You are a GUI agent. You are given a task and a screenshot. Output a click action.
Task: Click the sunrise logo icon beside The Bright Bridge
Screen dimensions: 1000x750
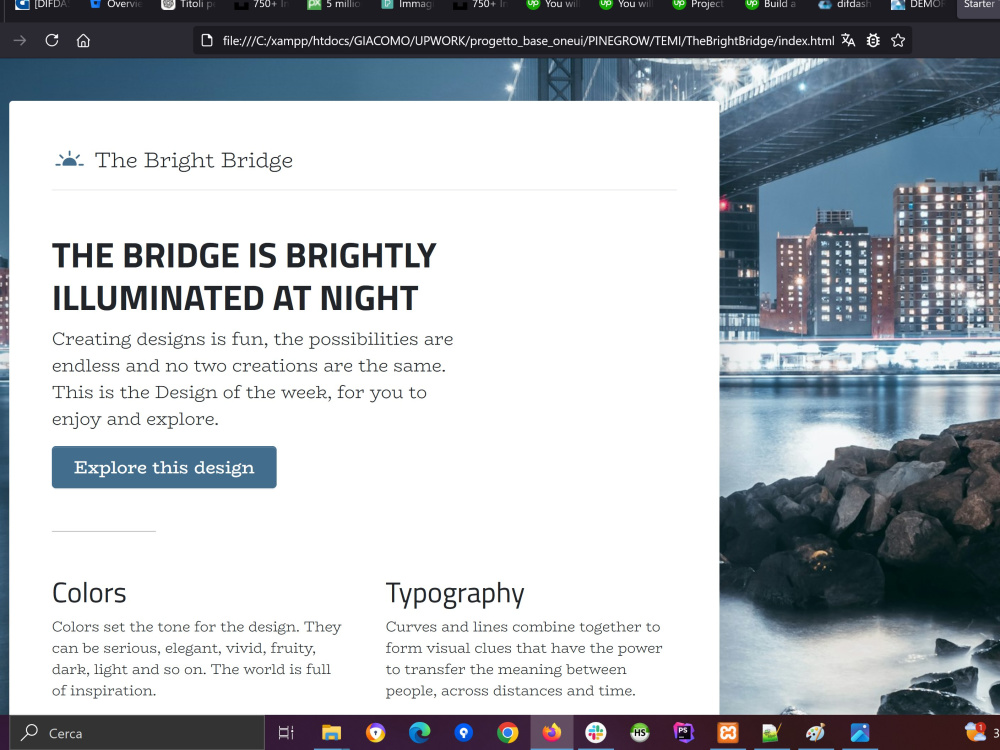point(70,159)
